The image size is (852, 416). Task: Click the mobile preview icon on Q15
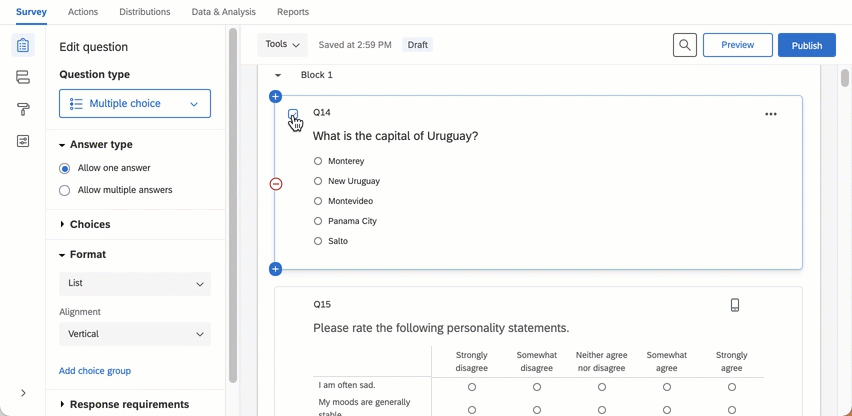(735, 305)
